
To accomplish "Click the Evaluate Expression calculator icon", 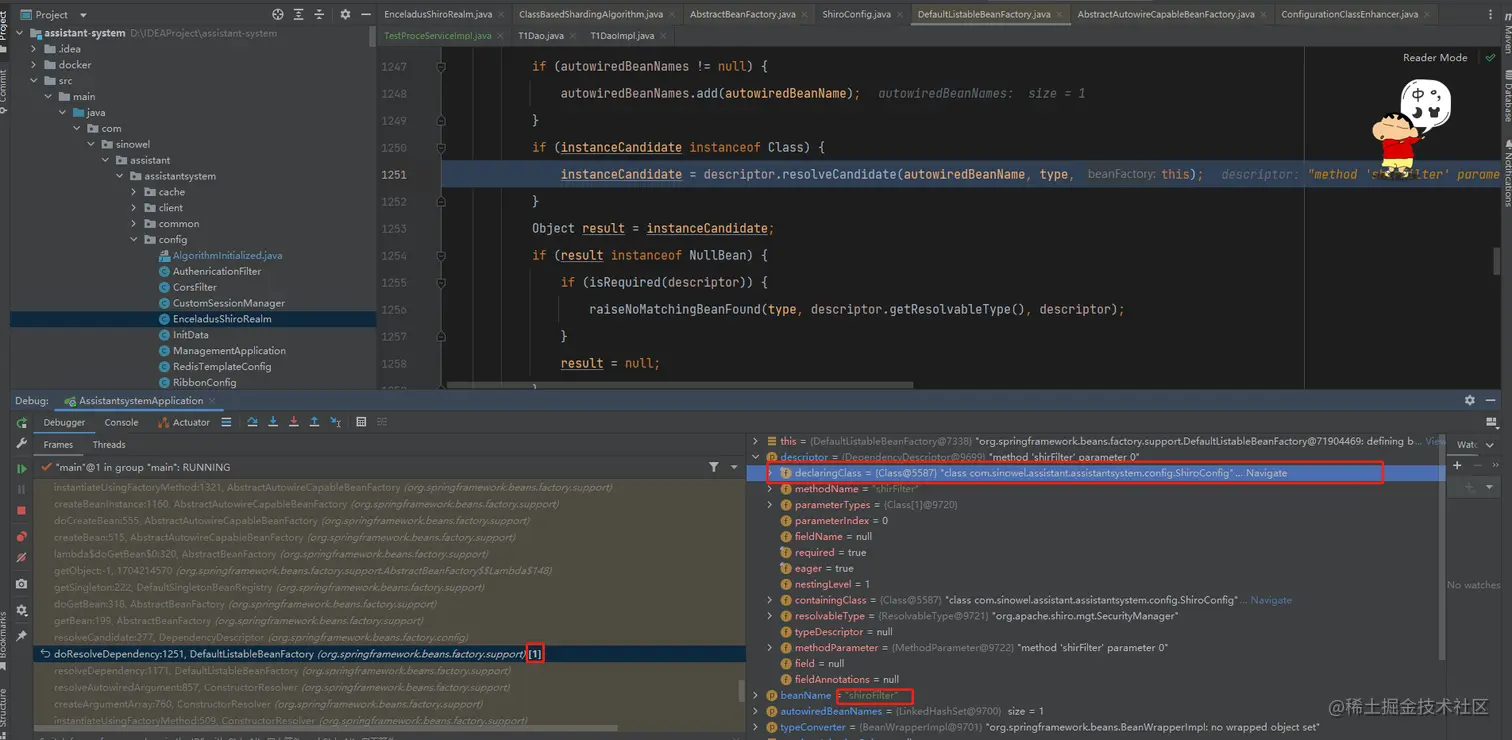I will pos(361,422).
